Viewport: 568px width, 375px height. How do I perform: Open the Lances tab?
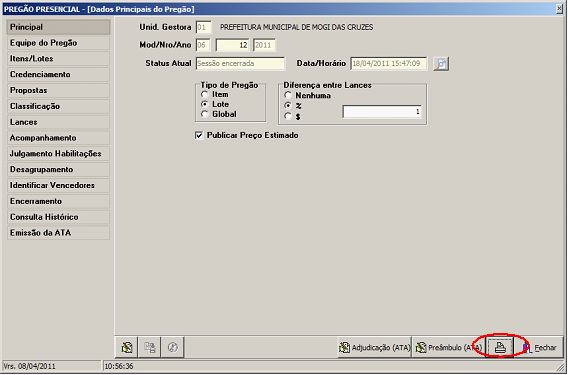[58, 122]
